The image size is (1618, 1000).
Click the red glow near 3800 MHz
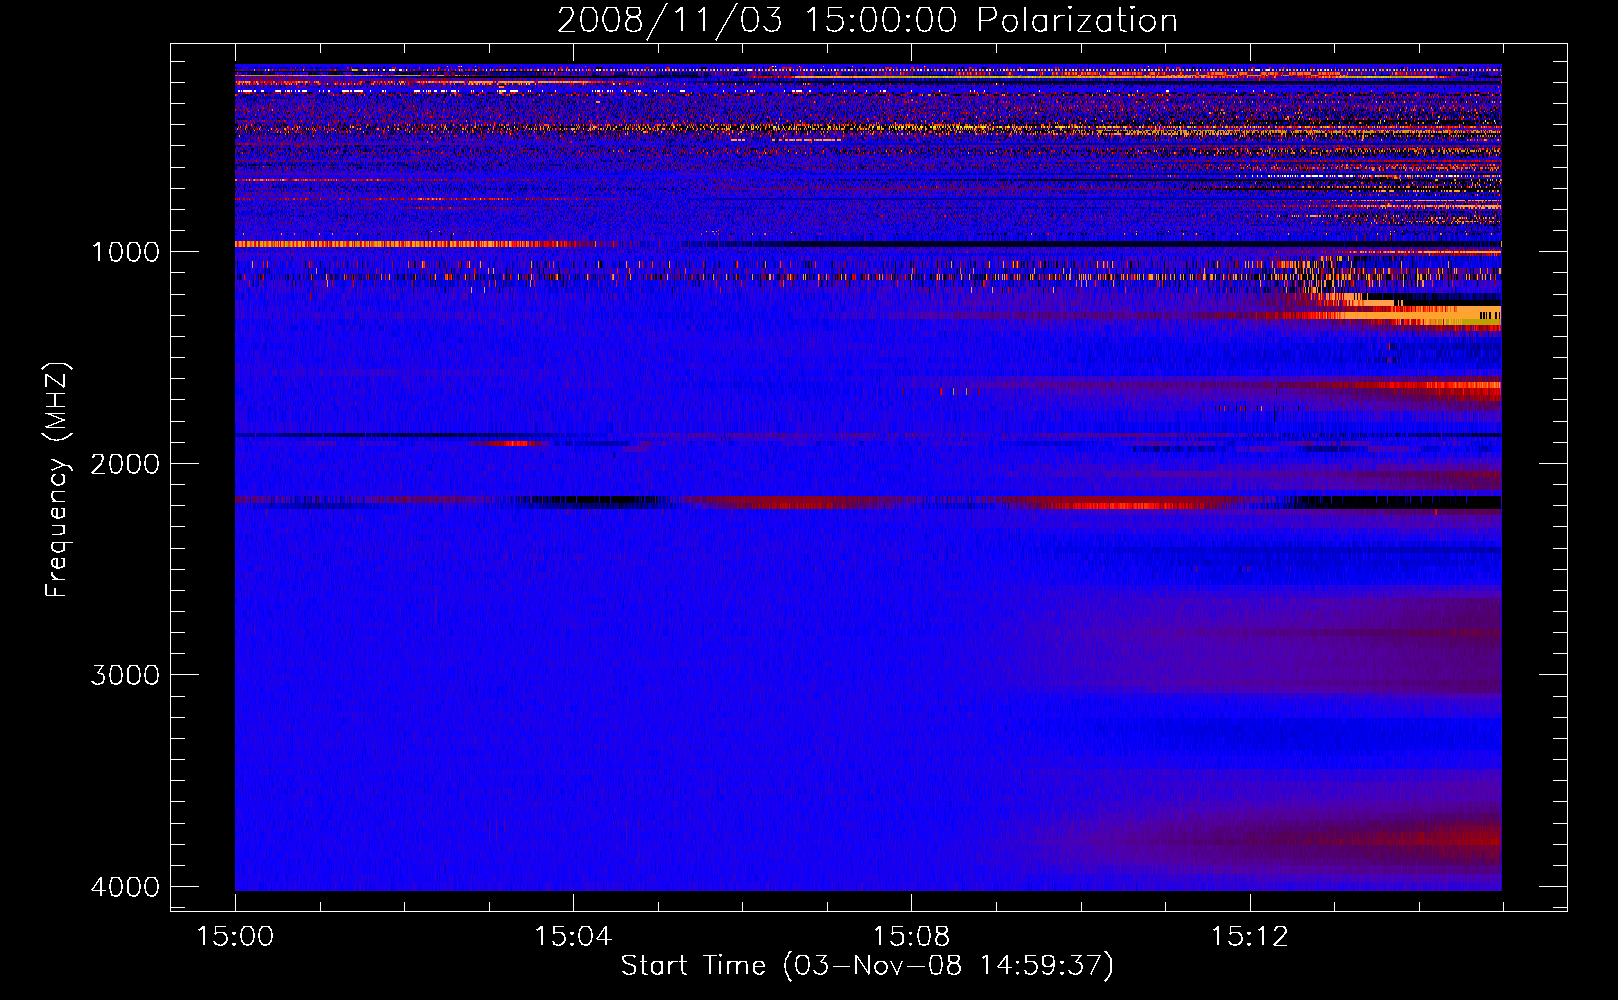click(1450, 835)
